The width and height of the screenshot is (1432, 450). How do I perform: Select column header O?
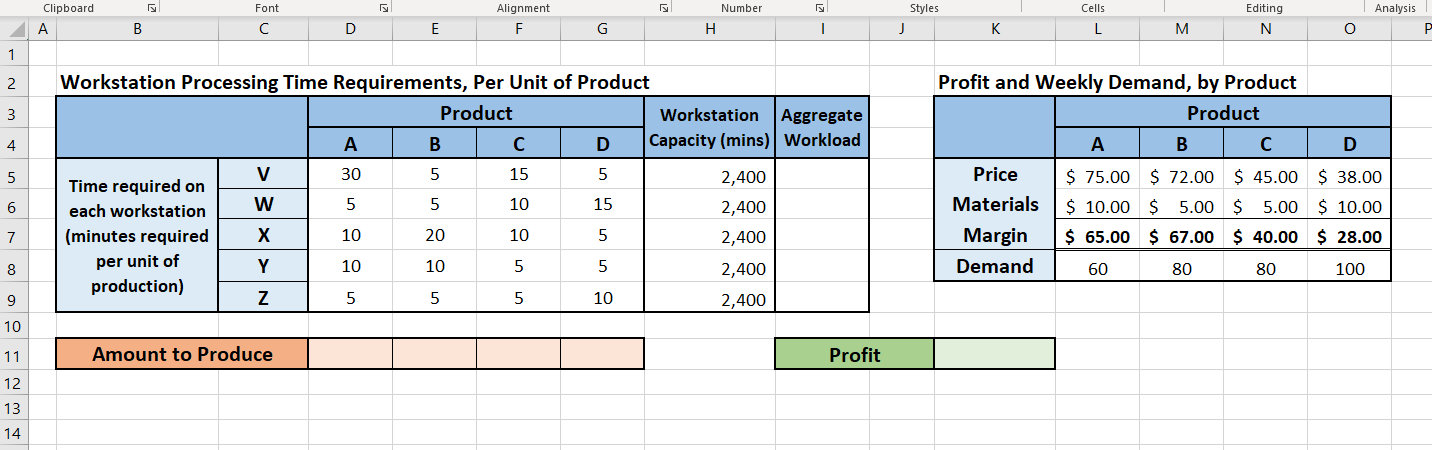pos(1349,29)
